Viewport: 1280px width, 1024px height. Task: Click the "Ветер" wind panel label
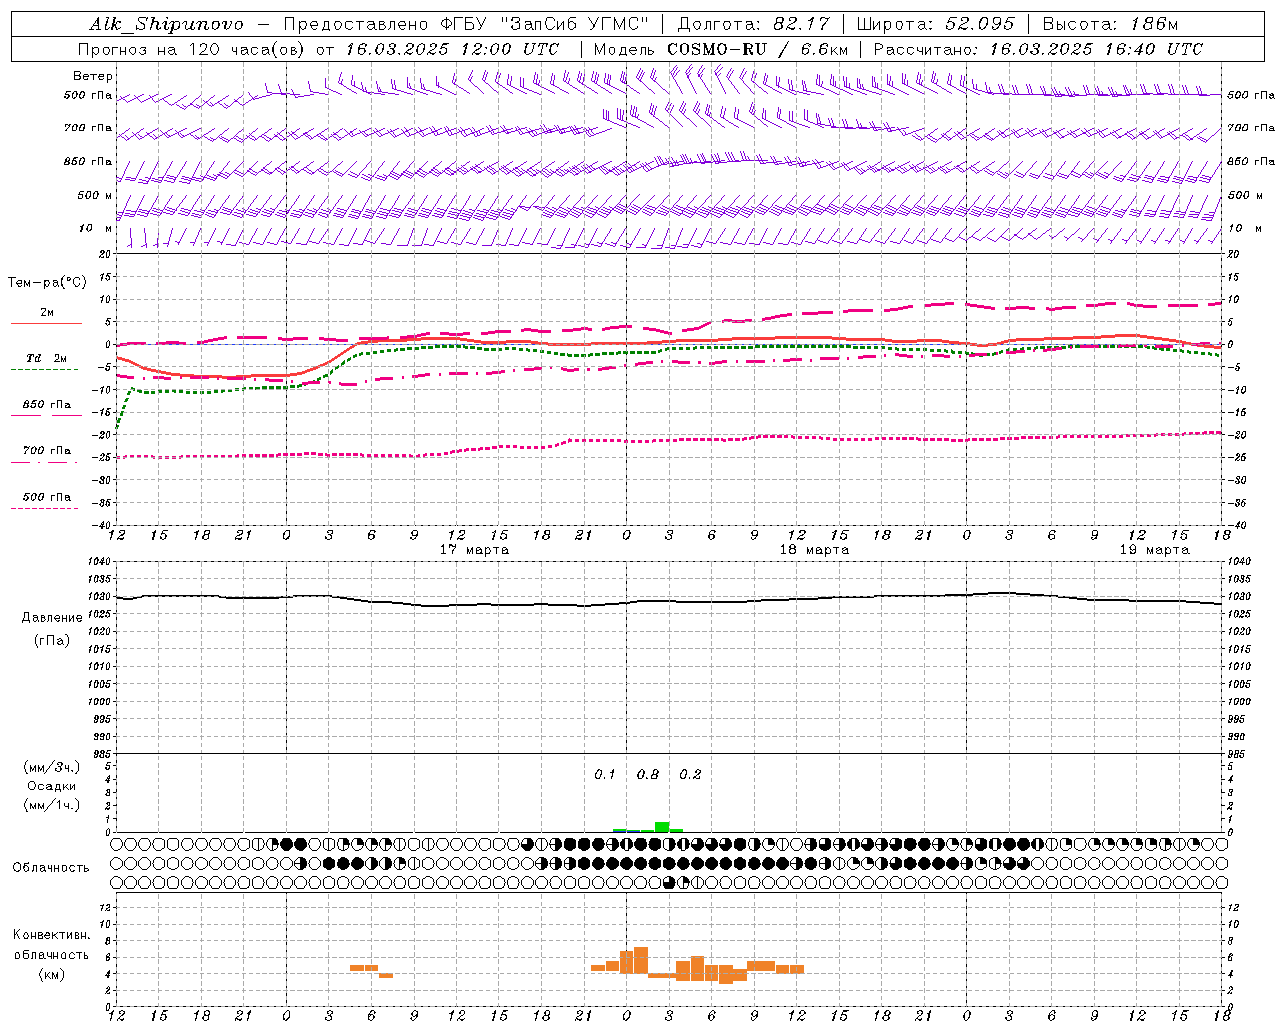[x=93, y=76]
